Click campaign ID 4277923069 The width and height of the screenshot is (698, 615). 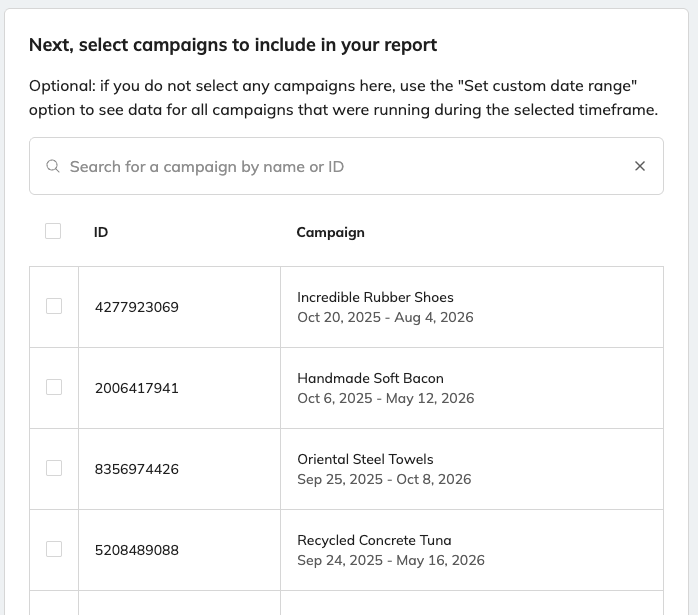[136, 307]
